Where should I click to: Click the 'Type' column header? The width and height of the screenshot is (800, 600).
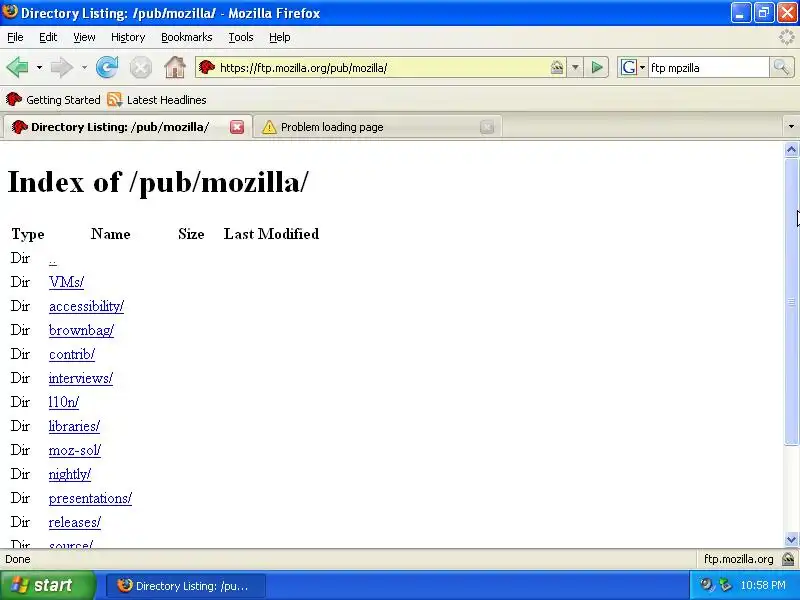(x=28, y=234)
